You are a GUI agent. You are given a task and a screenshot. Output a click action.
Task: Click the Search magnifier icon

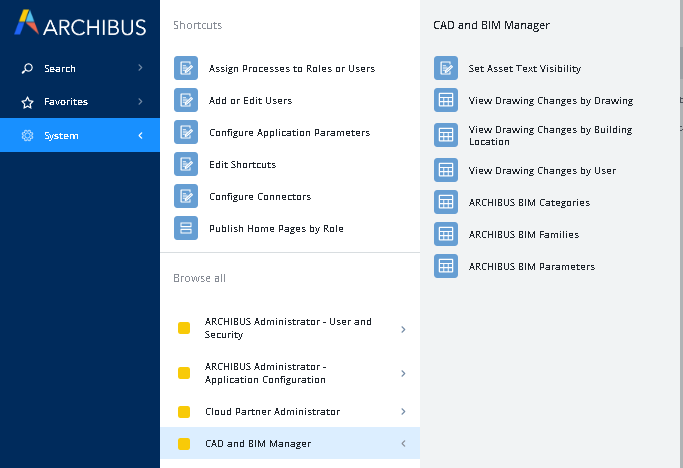pyautogui.click(x=27, y=68)
